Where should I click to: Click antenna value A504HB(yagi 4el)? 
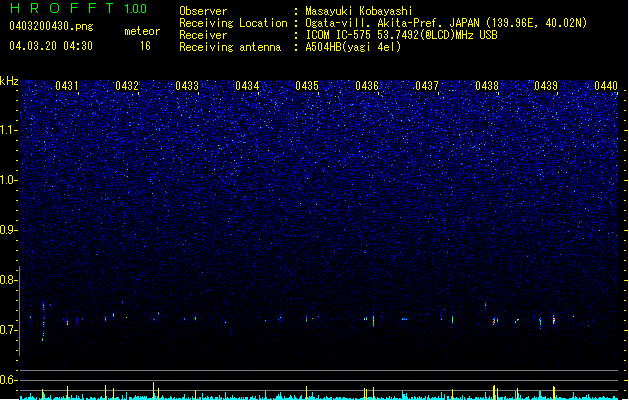353,47
